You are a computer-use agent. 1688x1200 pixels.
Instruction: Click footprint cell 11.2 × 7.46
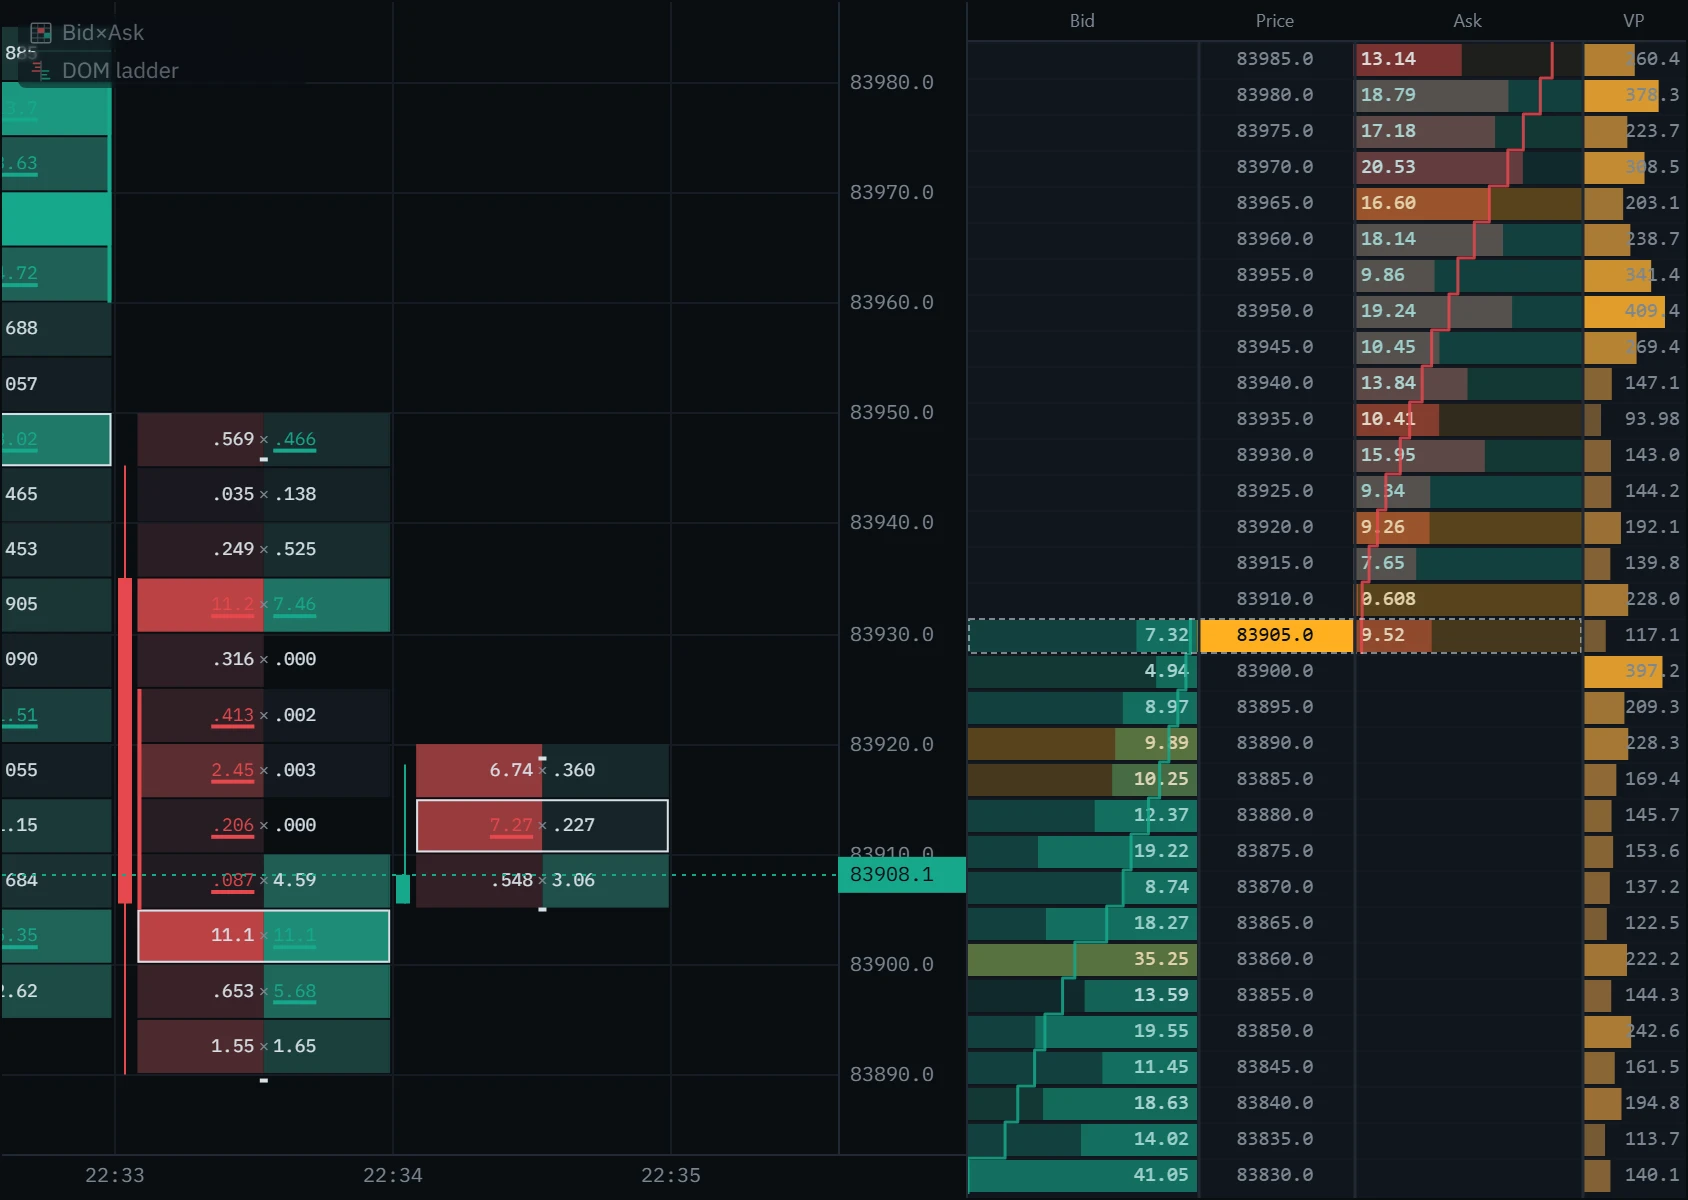pos(263,604)
